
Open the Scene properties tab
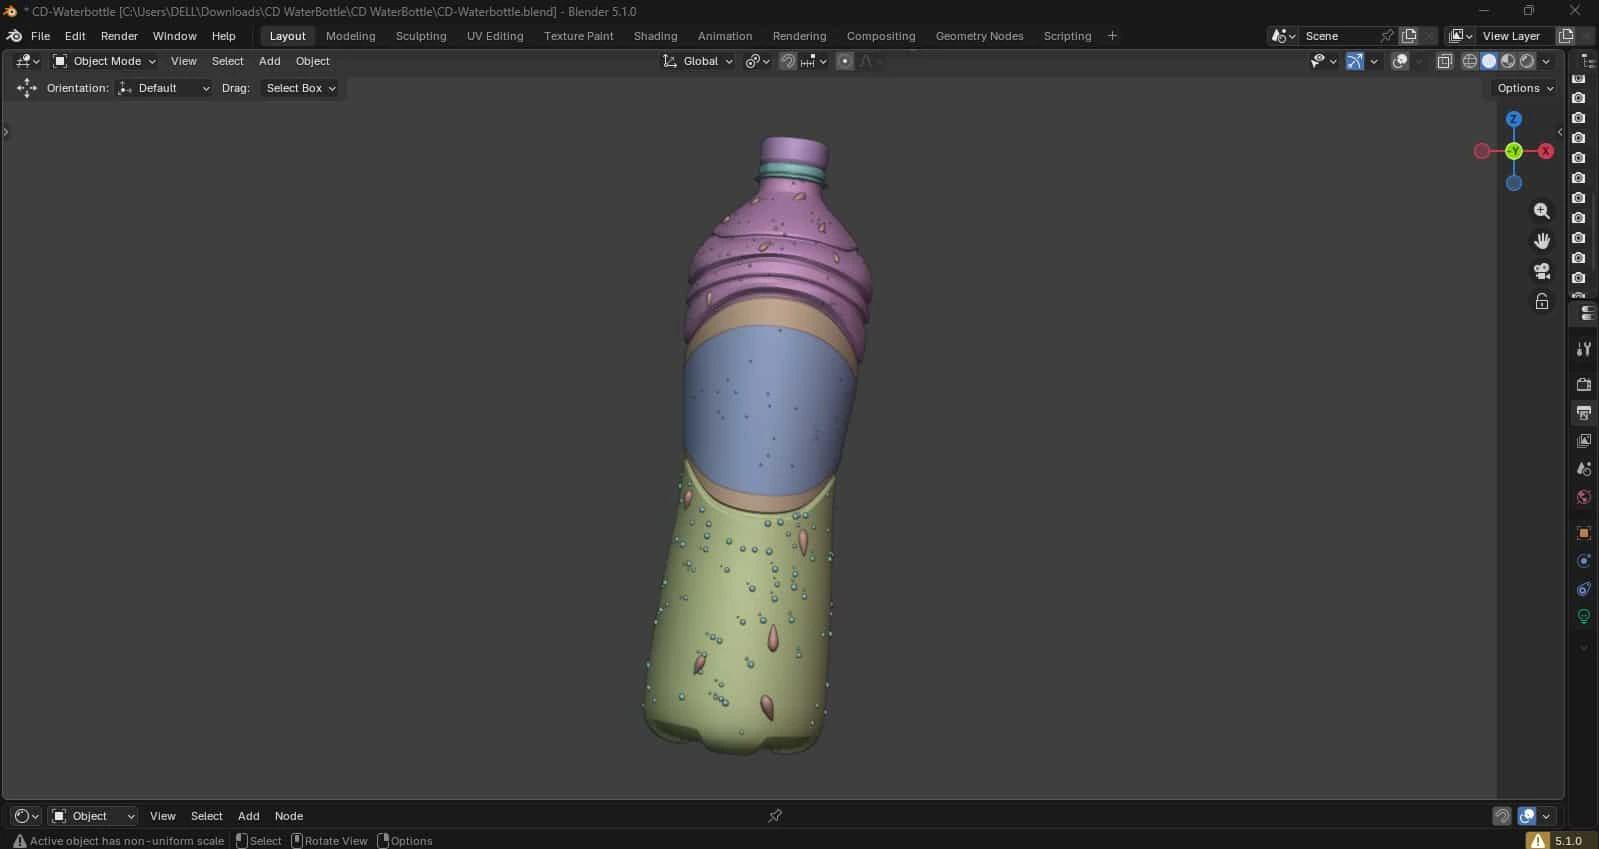pos(1583,469)
